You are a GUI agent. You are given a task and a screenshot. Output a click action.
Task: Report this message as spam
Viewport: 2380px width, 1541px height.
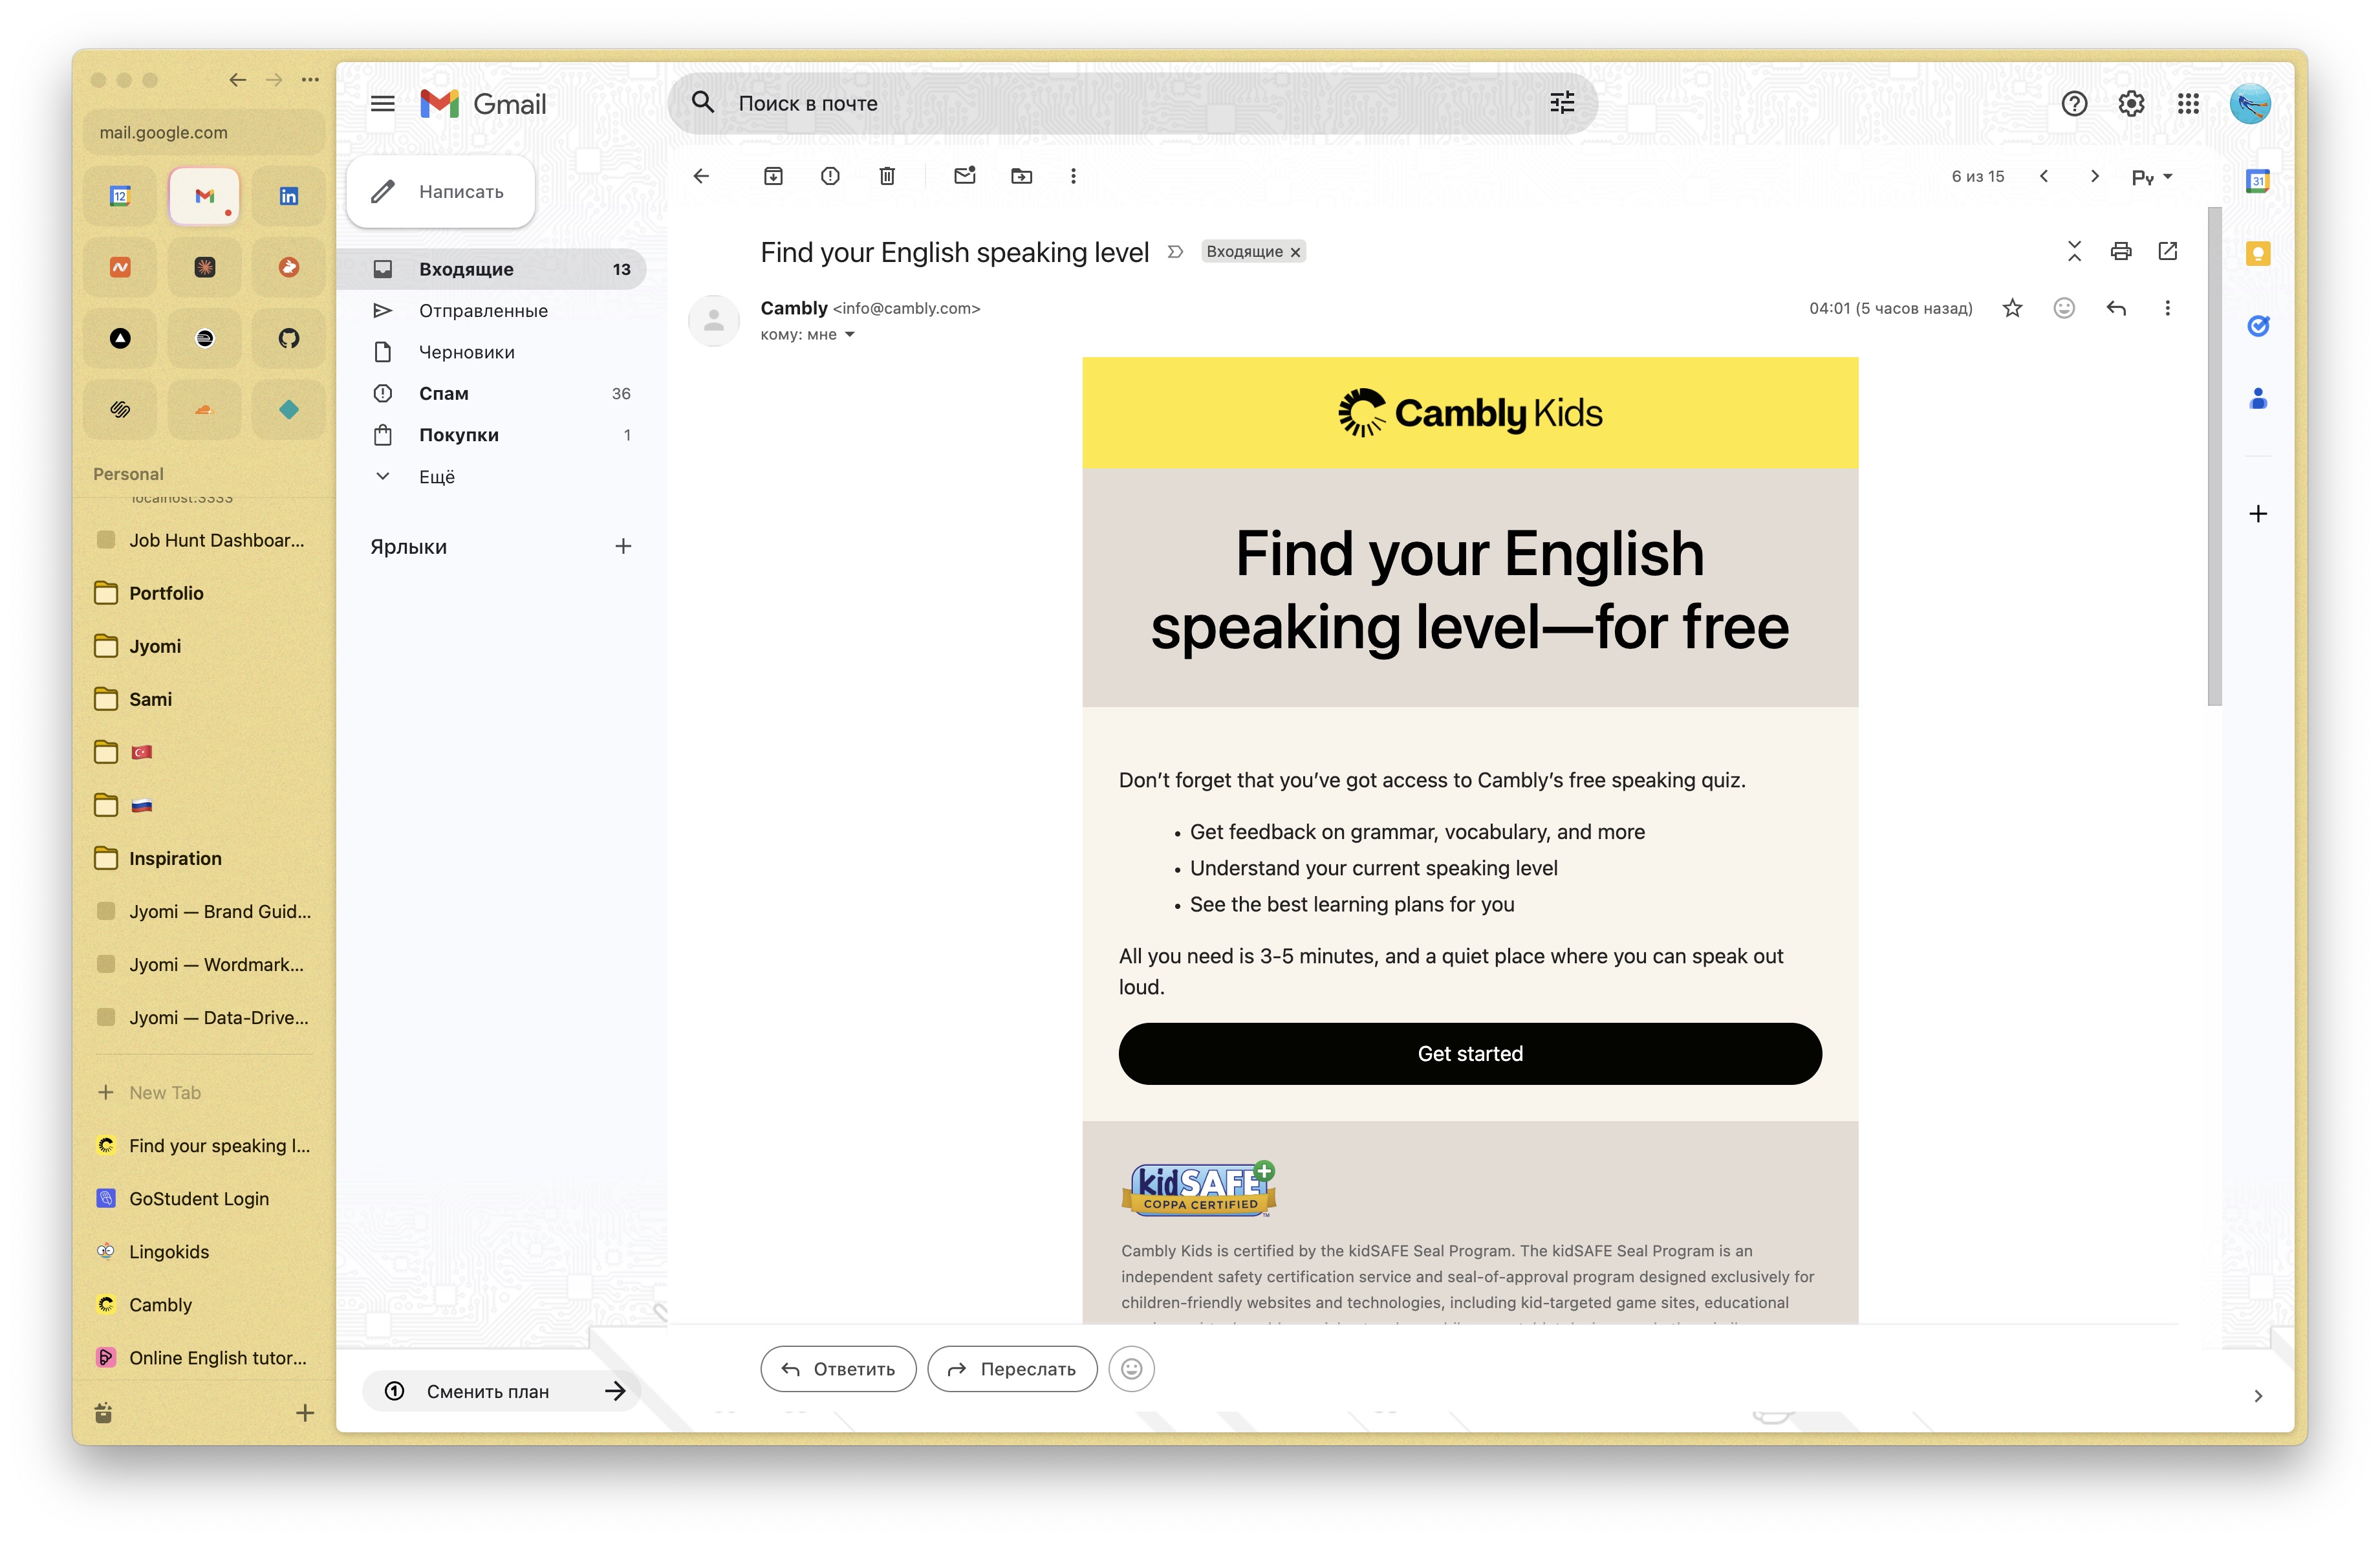pyautogui.click(x=830, y=176)
